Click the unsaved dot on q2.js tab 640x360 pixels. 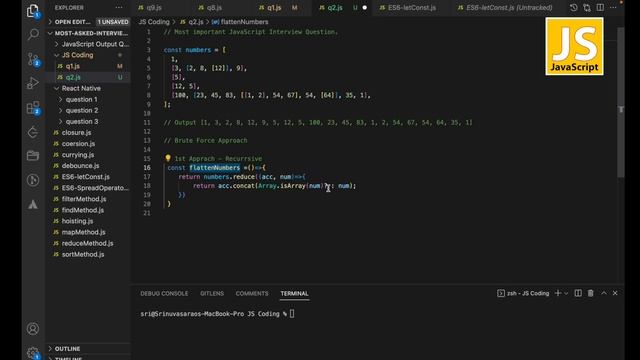point(364,8)
